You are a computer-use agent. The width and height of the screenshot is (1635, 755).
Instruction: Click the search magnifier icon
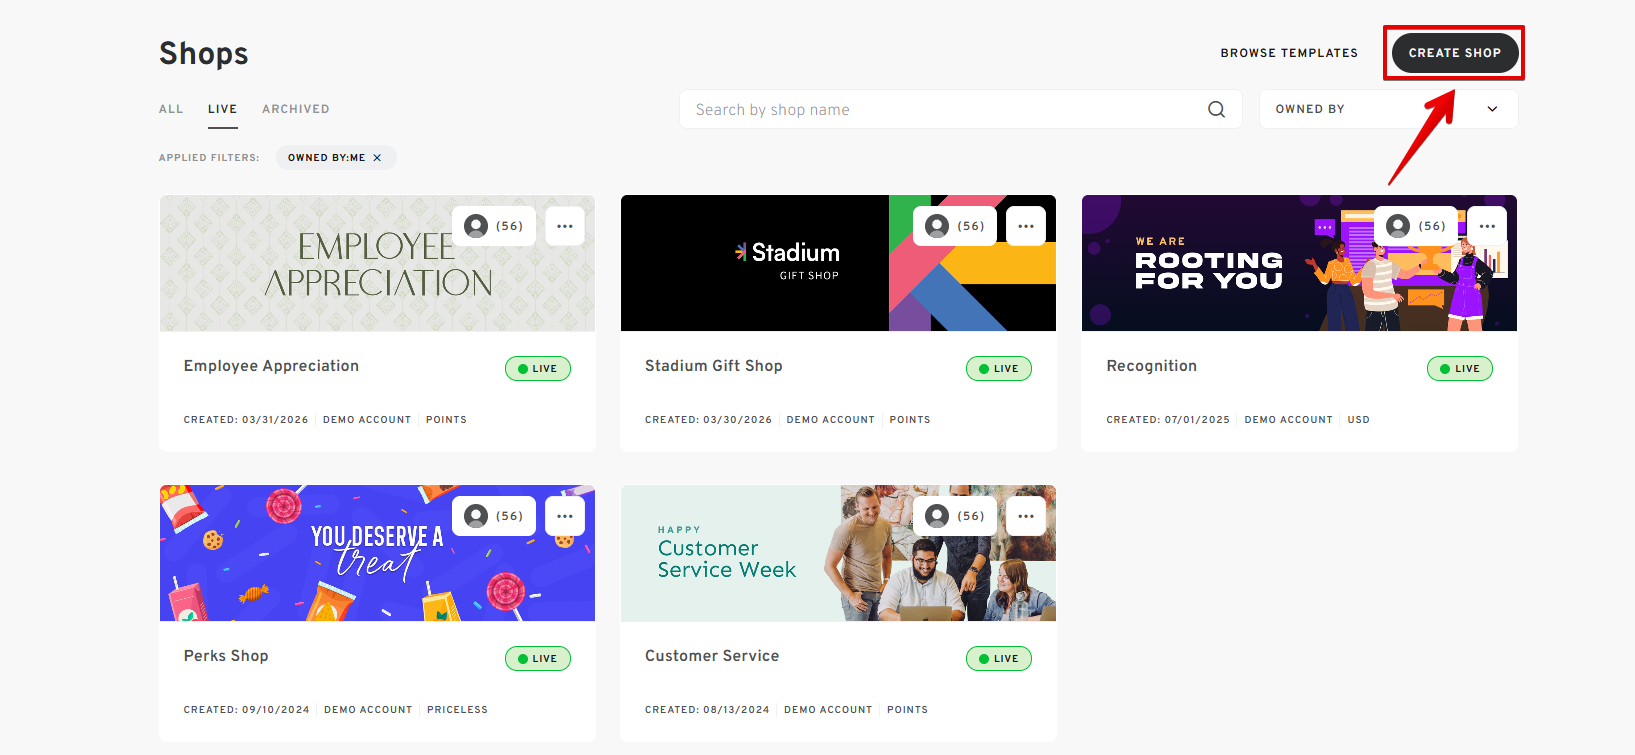pos(1216,109)
